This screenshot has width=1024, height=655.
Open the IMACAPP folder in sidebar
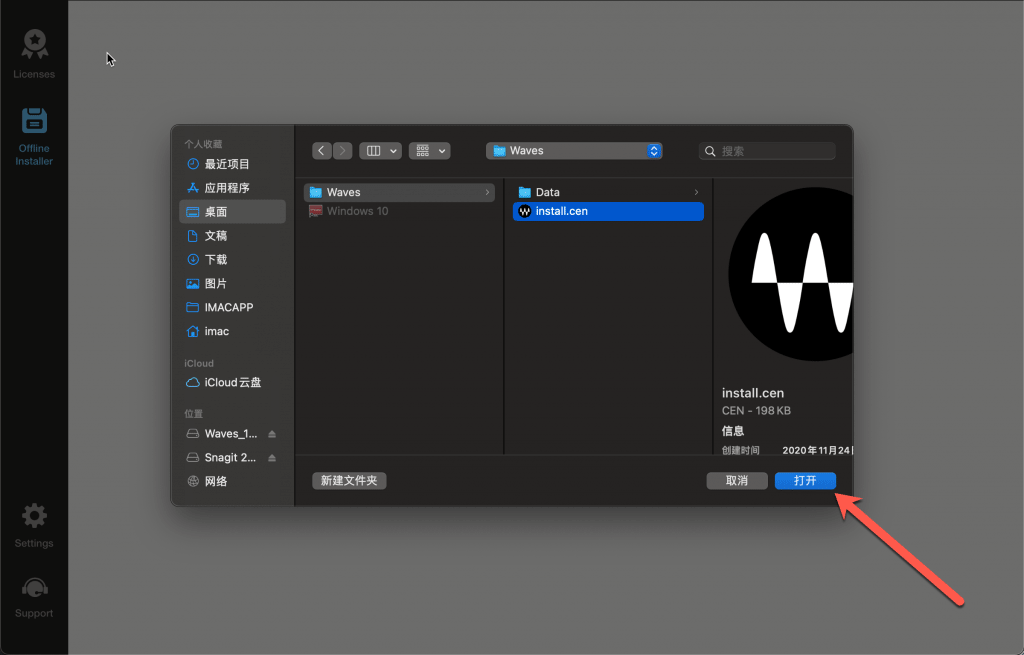pos(232,307)
